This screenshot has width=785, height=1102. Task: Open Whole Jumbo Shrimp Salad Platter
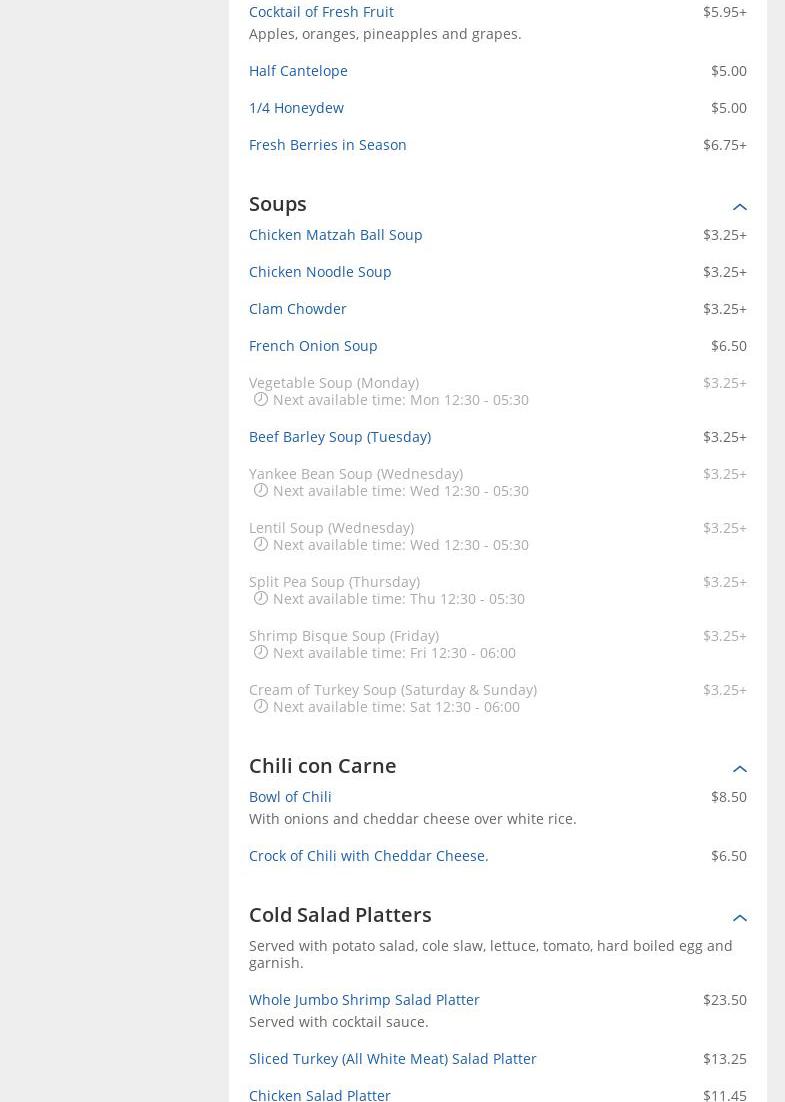(x=364, y=999)
